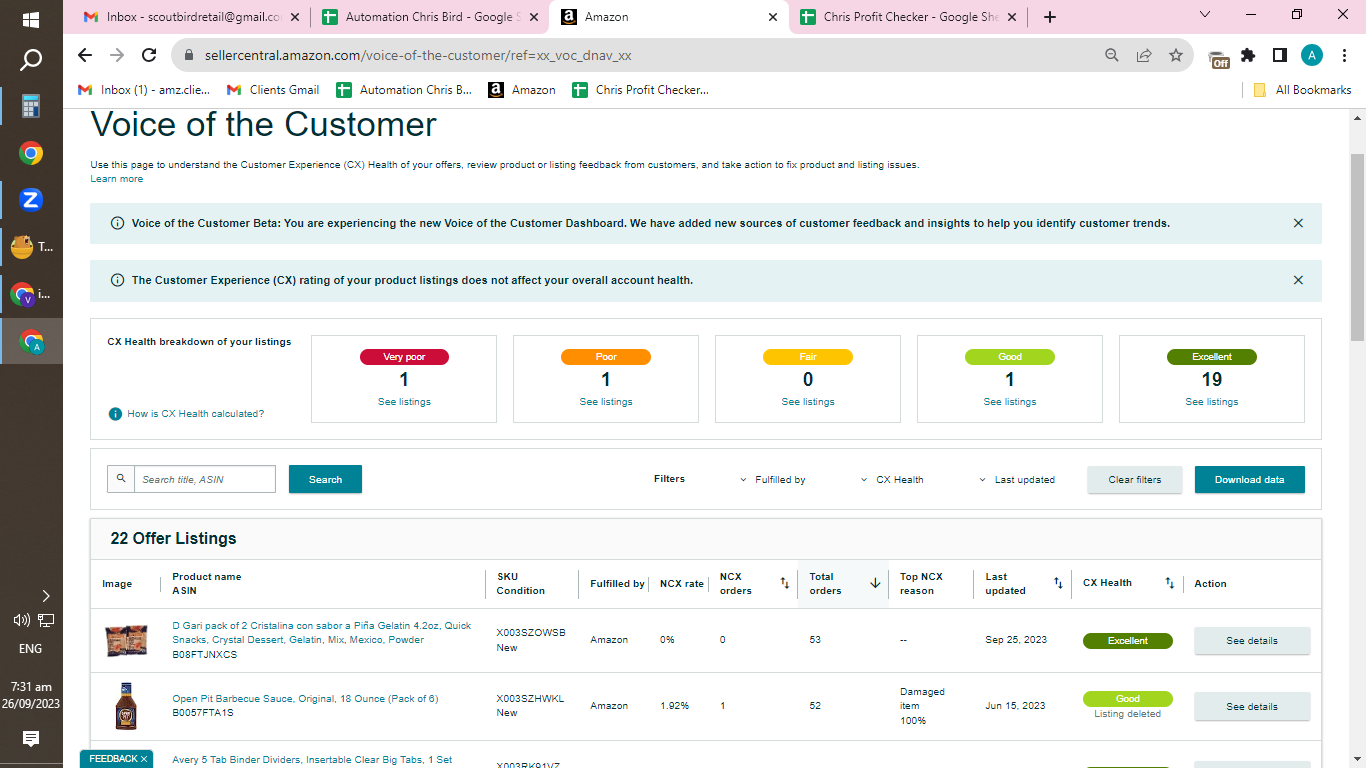This screenshot has height=768, width=1366.
Task: Dismiss the CX rating account health banner
Action: pos(1298,280)
